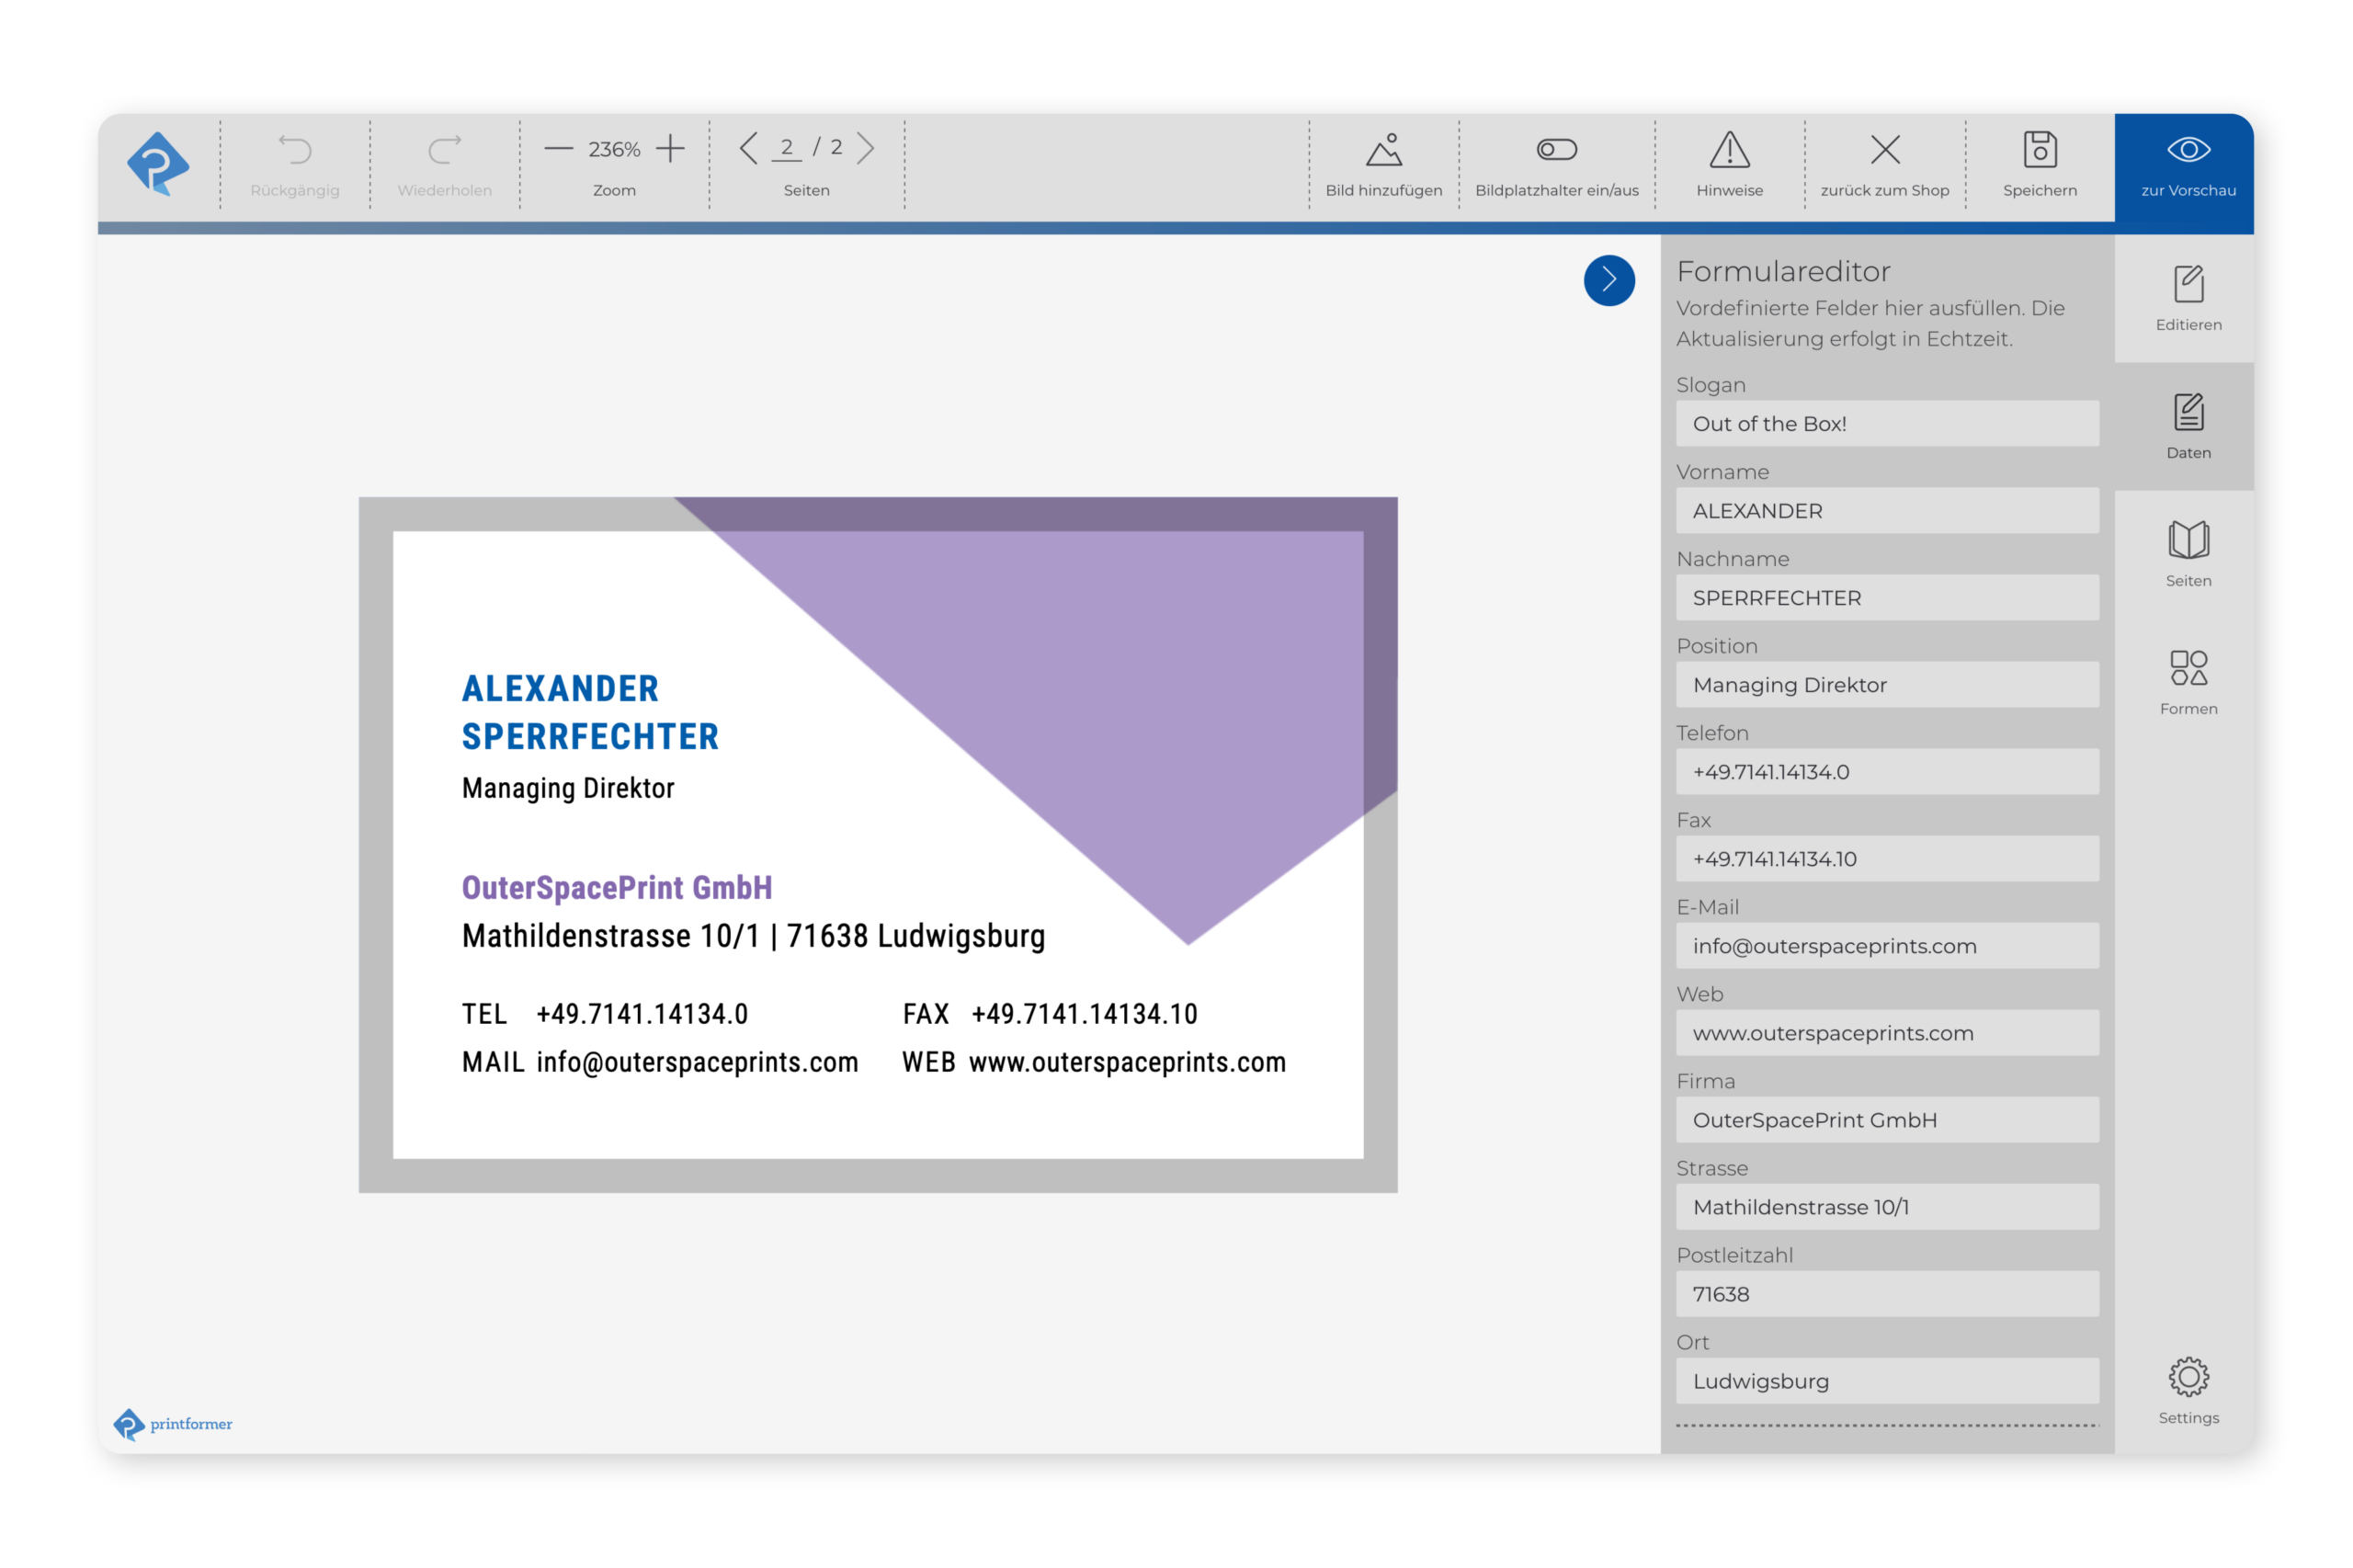
Task: Click the Bild hinzufügen image icon
Action: pos(1383,151)
